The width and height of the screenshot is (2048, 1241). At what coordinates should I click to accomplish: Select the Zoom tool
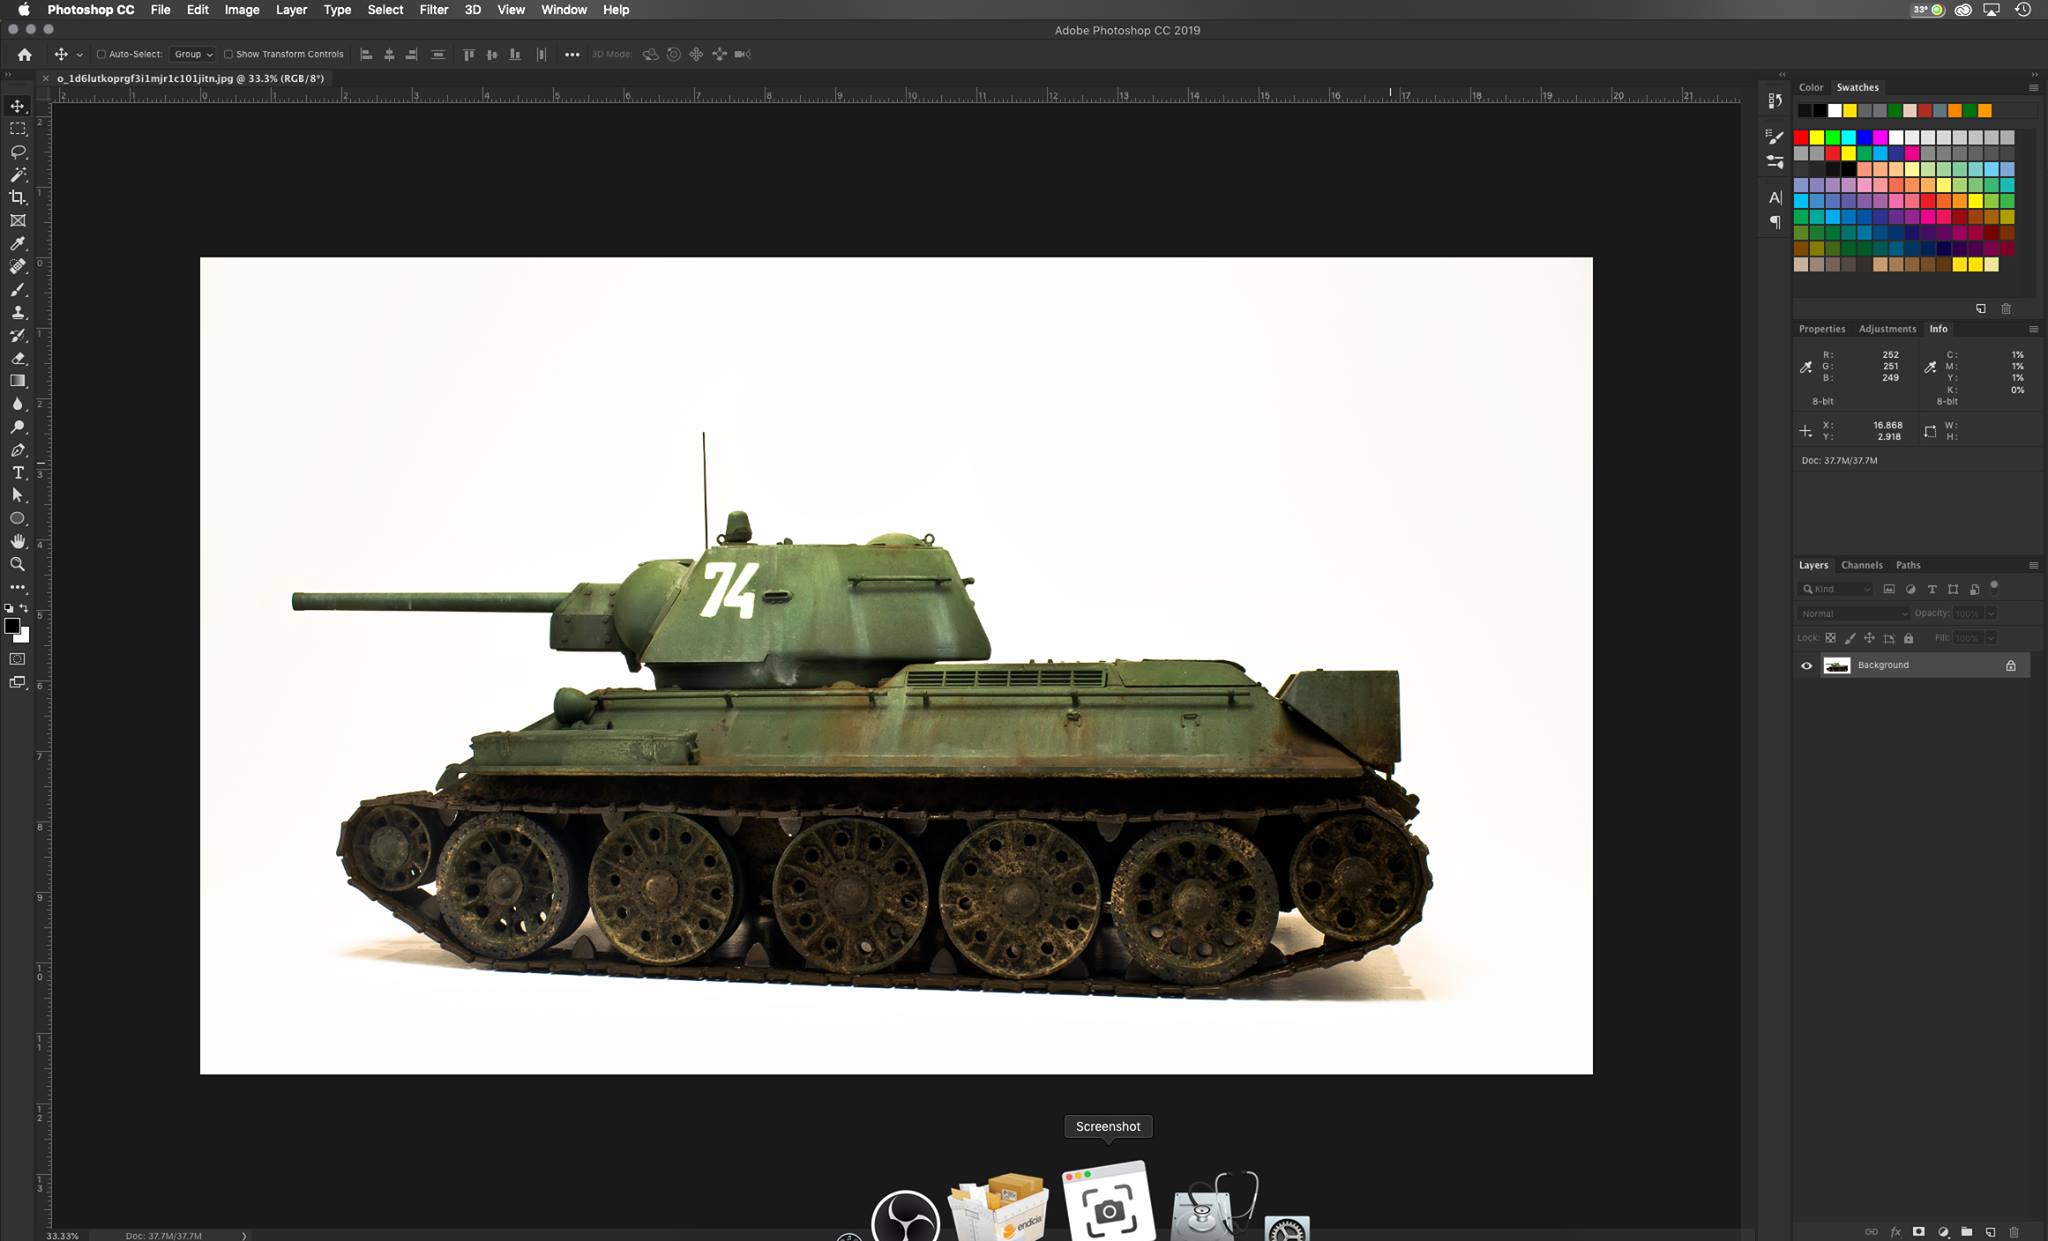pos(18,564)
